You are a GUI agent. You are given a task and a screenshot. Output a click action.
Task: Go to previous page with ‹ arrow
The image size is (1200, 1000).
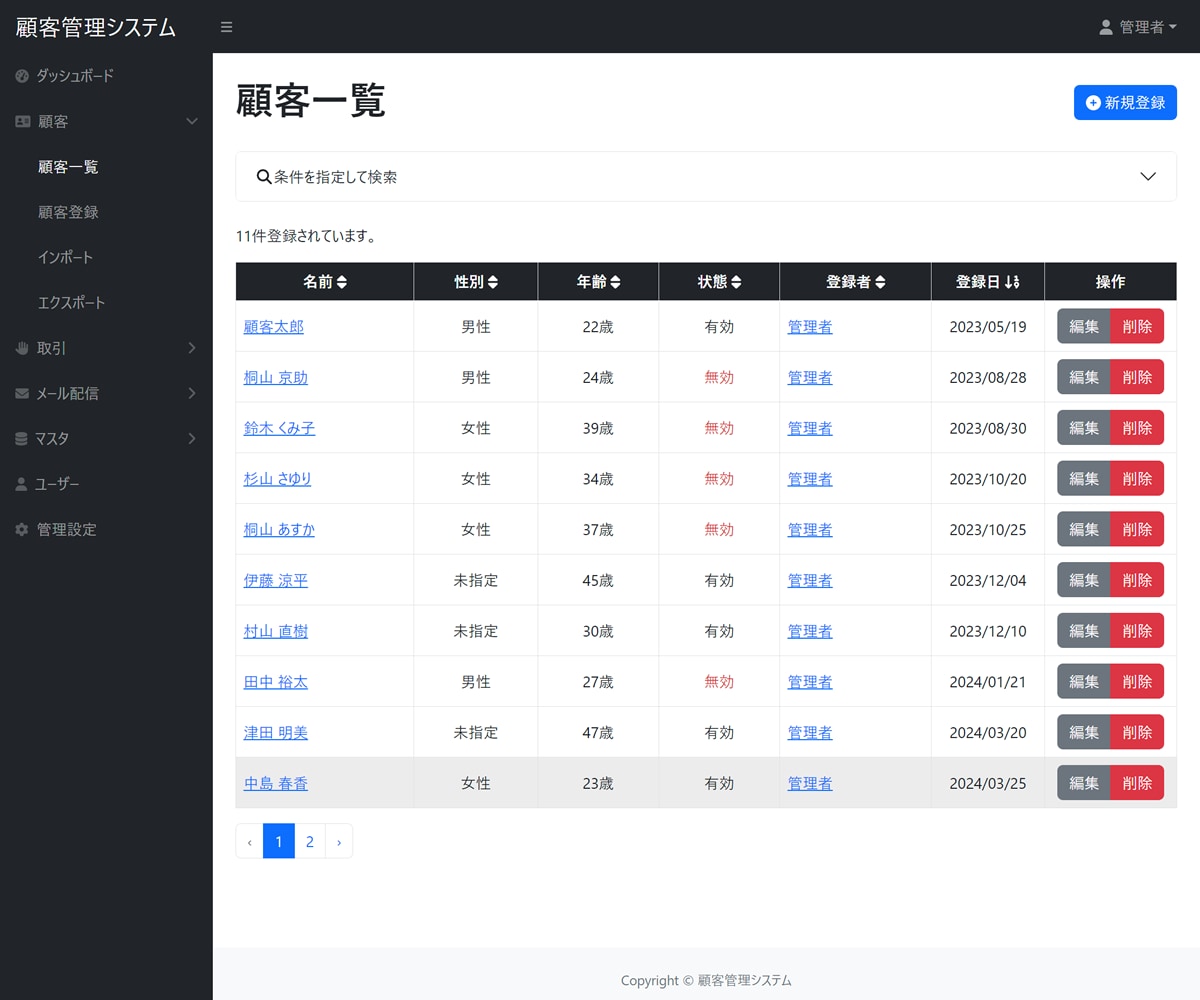click(249, 841)
